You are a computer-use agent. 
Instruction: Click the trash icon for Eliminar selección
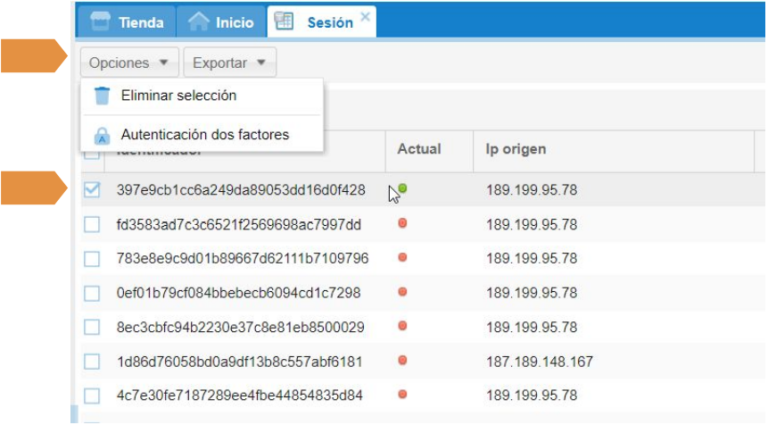click(101, 96)
